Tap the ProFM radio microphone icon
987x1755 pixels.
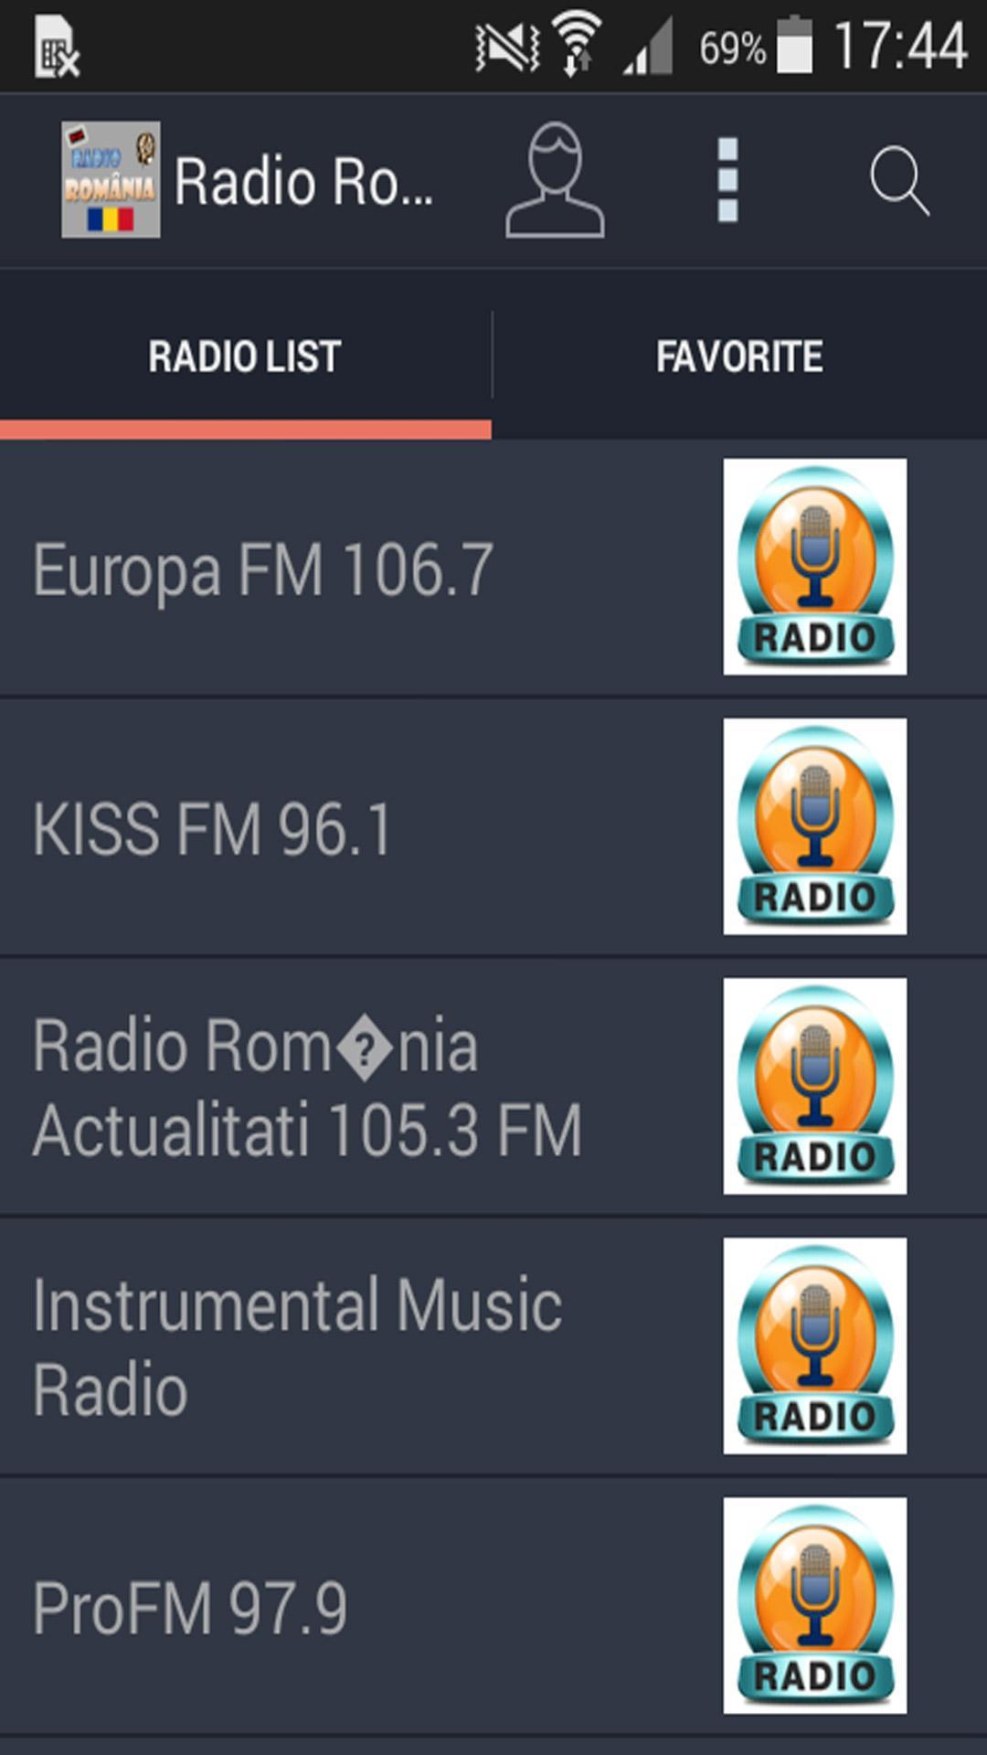(815, 1605)
